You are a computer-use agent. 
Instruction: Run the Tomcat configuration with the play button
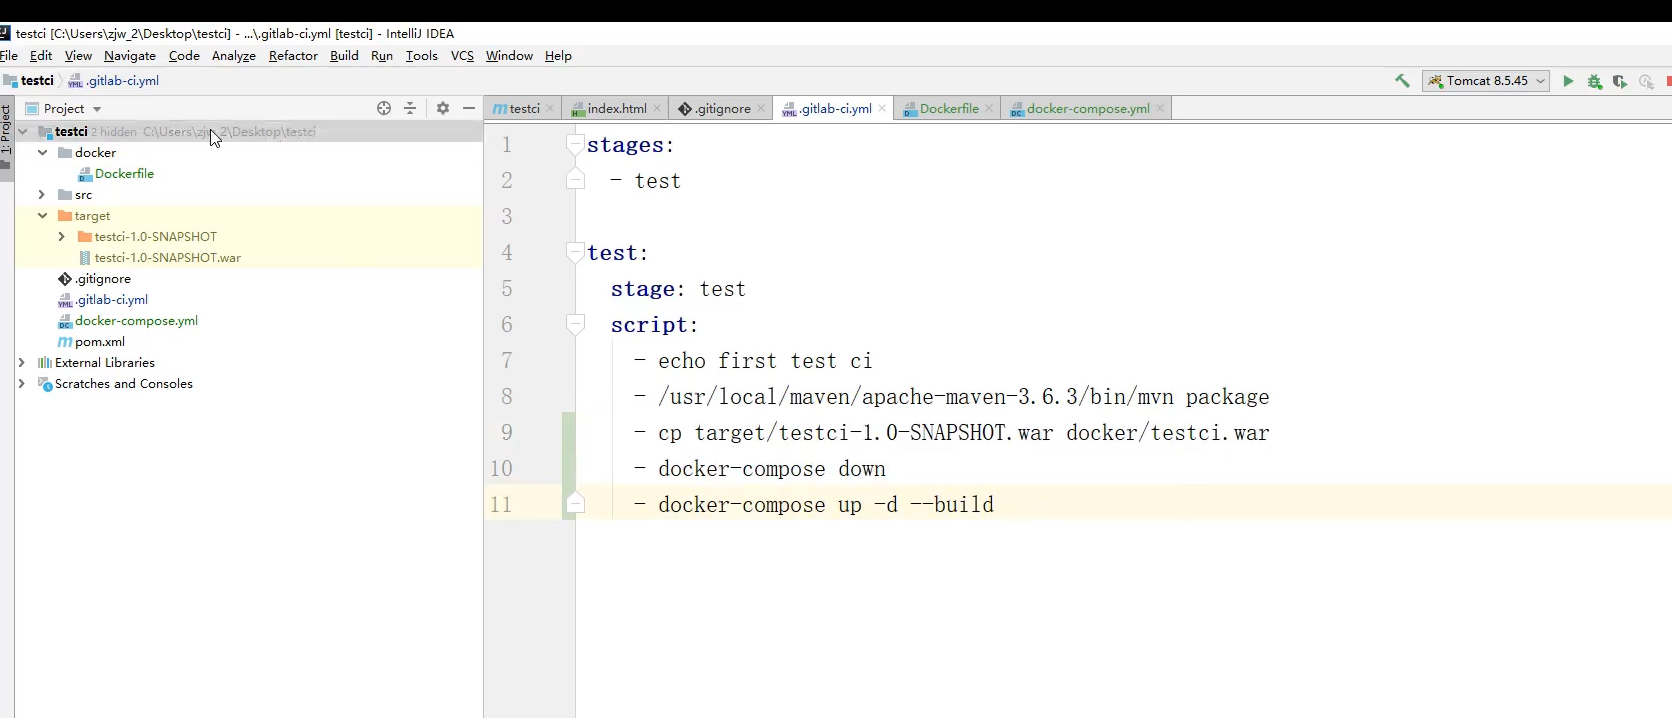click(1568, 81)
